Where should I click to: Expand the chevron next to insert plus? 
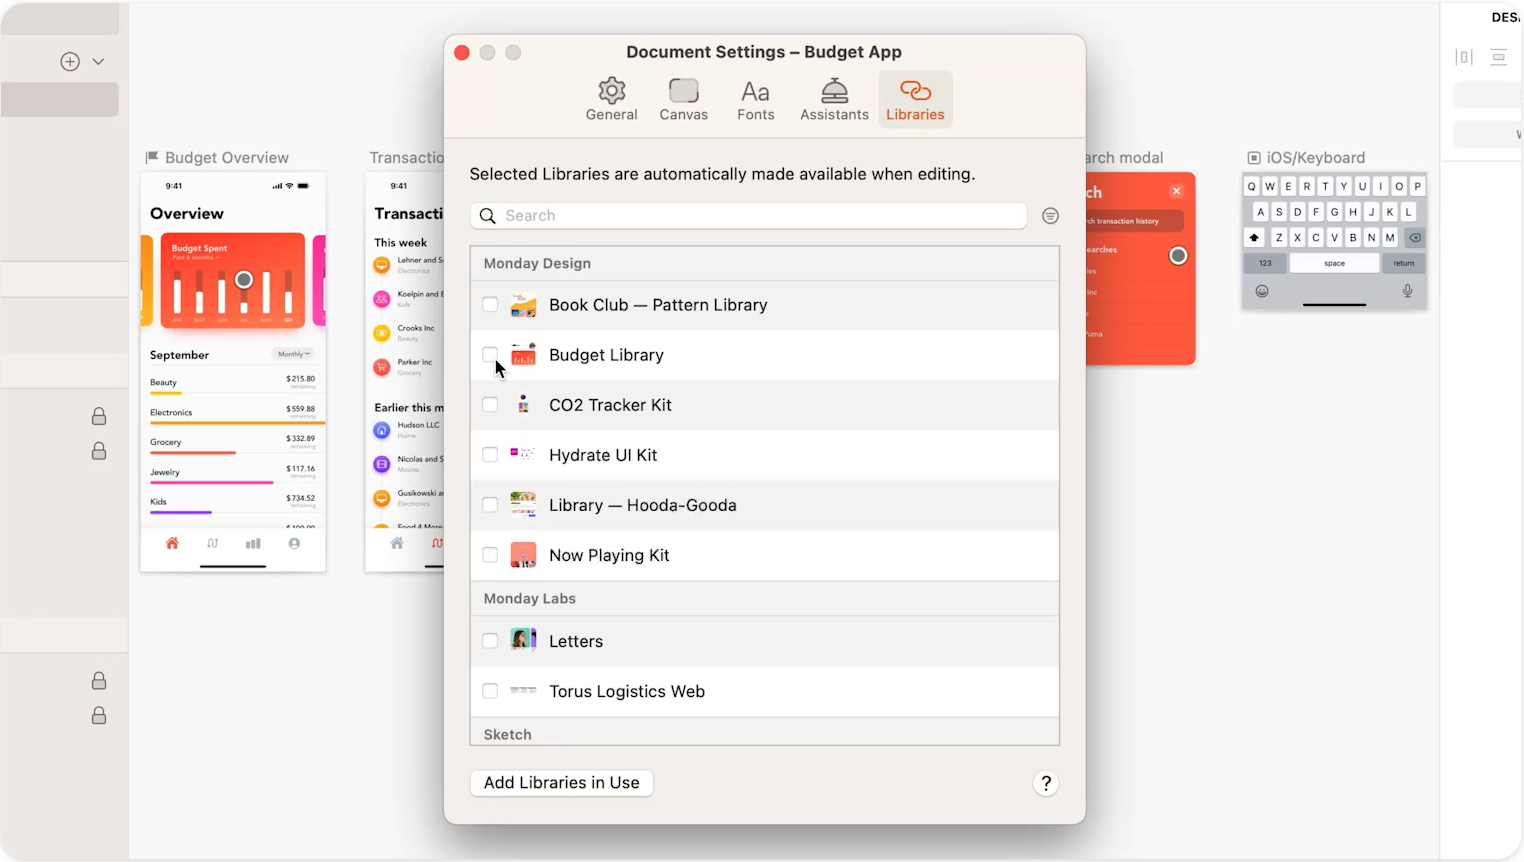pos(98,62)
